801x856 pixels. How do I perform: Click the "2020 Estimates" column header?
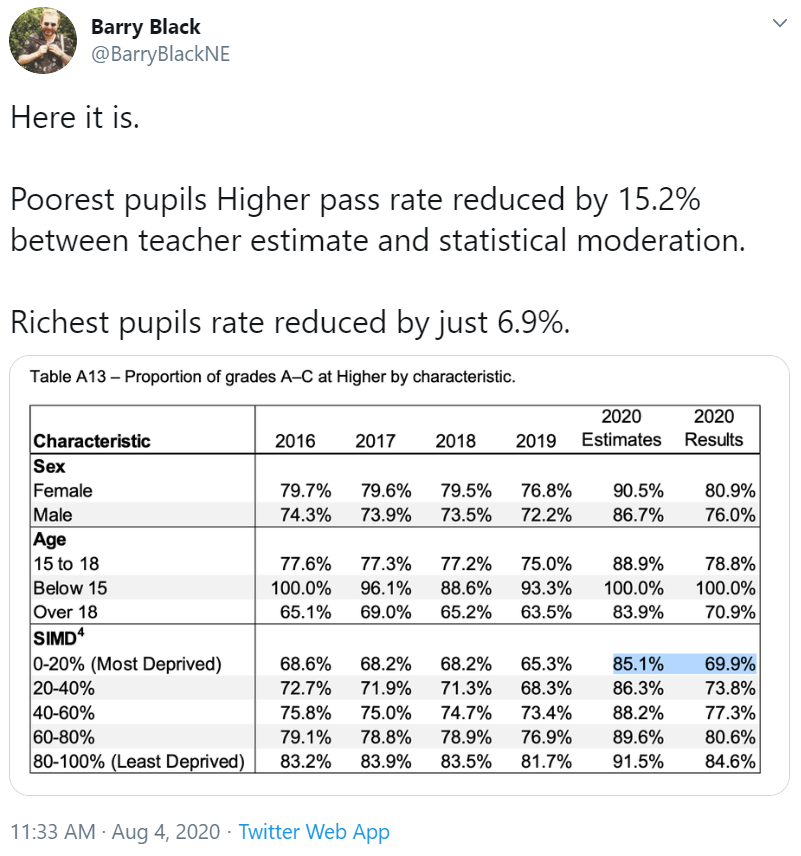[621, 428]
